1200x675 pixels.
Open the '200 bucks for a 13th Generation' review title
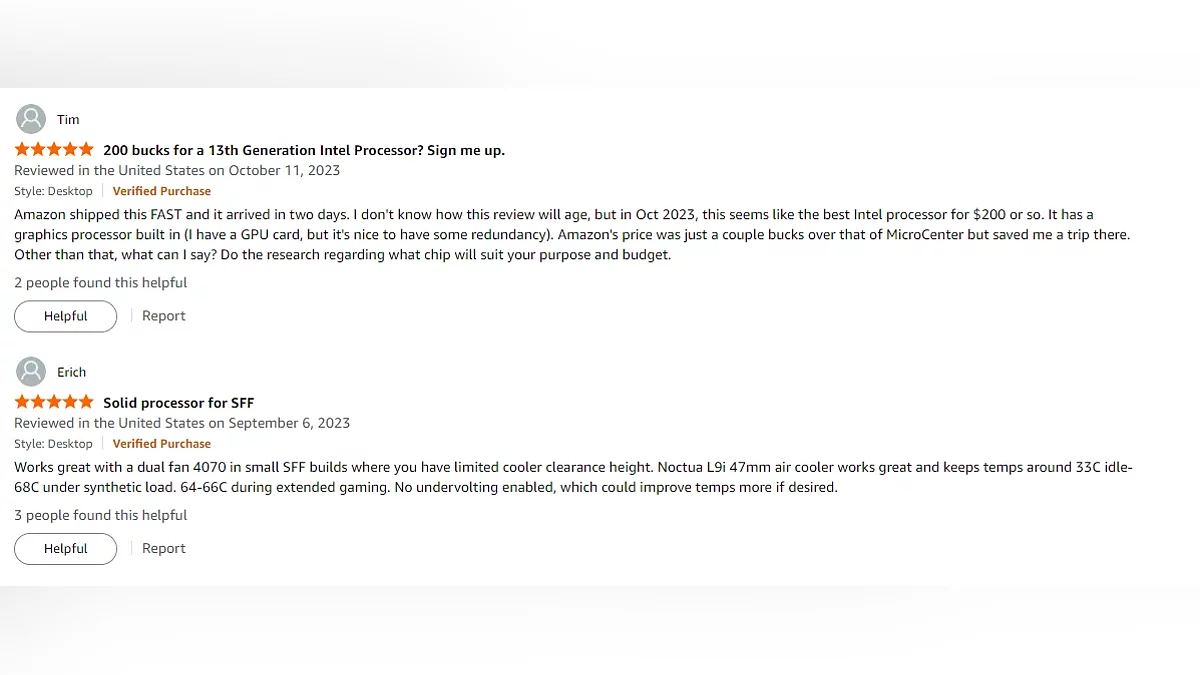304,150
